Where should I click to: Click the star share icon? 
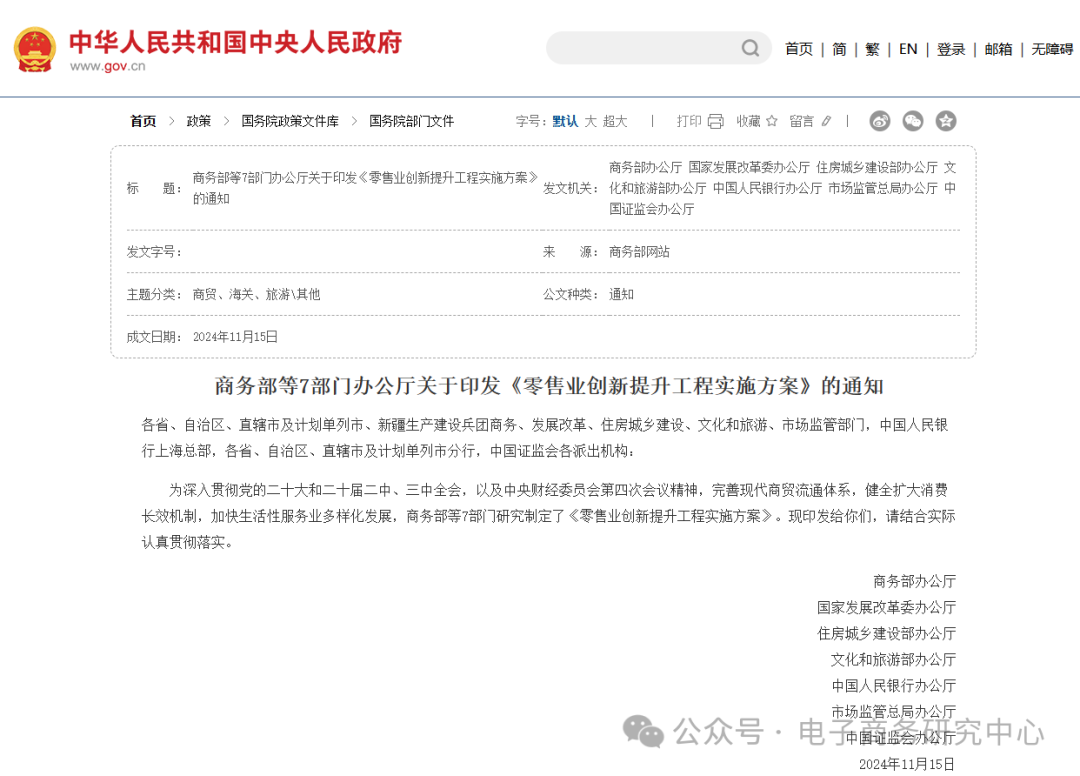pos(945,121)
